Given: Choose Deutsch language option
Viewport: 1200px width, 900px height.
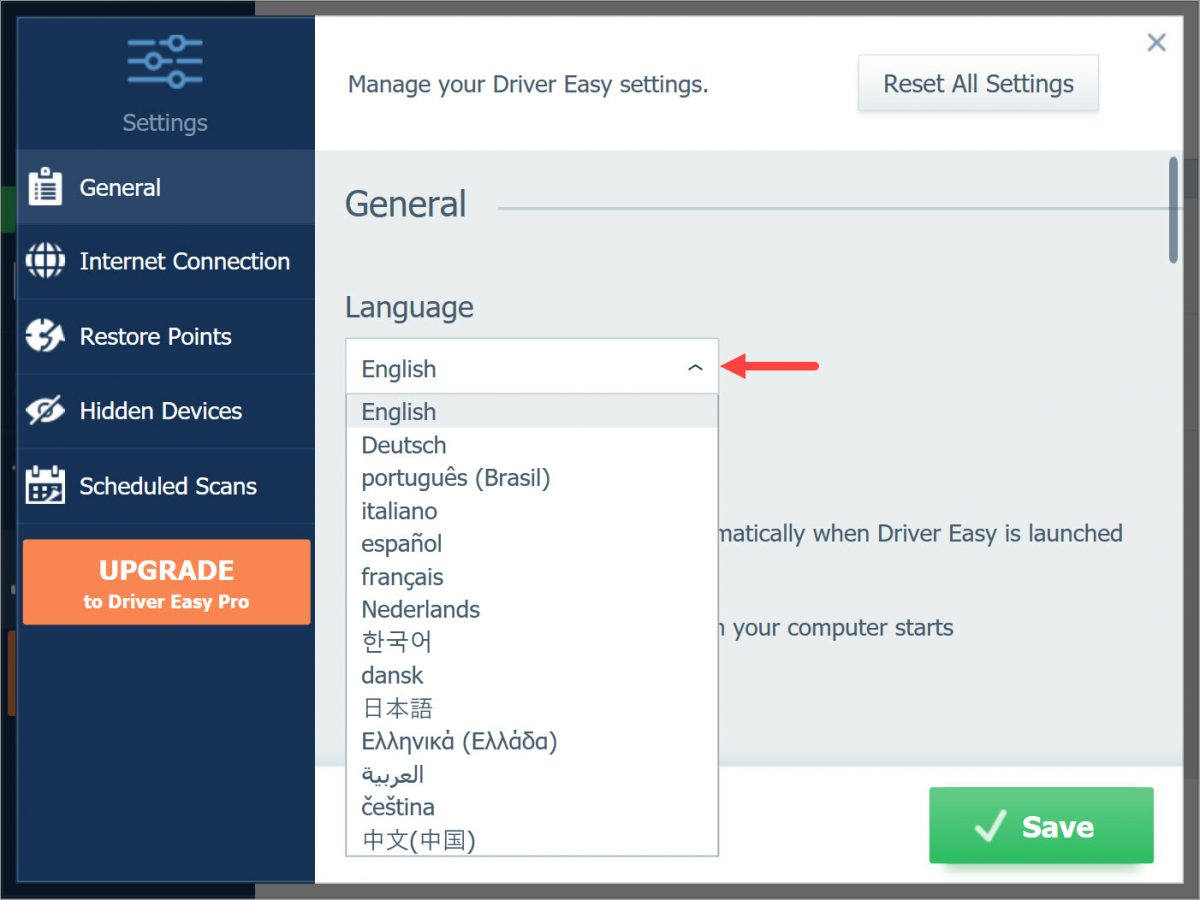Looking at the screenshot, I should pos(532,445).
